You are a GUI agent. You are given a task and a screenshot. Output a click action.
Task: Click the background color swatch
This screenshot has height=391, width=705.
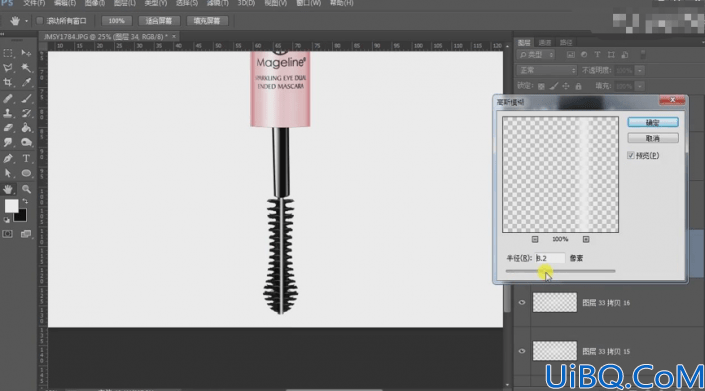pyautogui.click(x=21, y=216)
